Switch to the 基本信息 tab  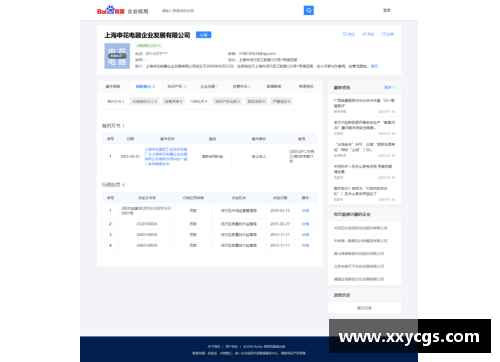113,86
